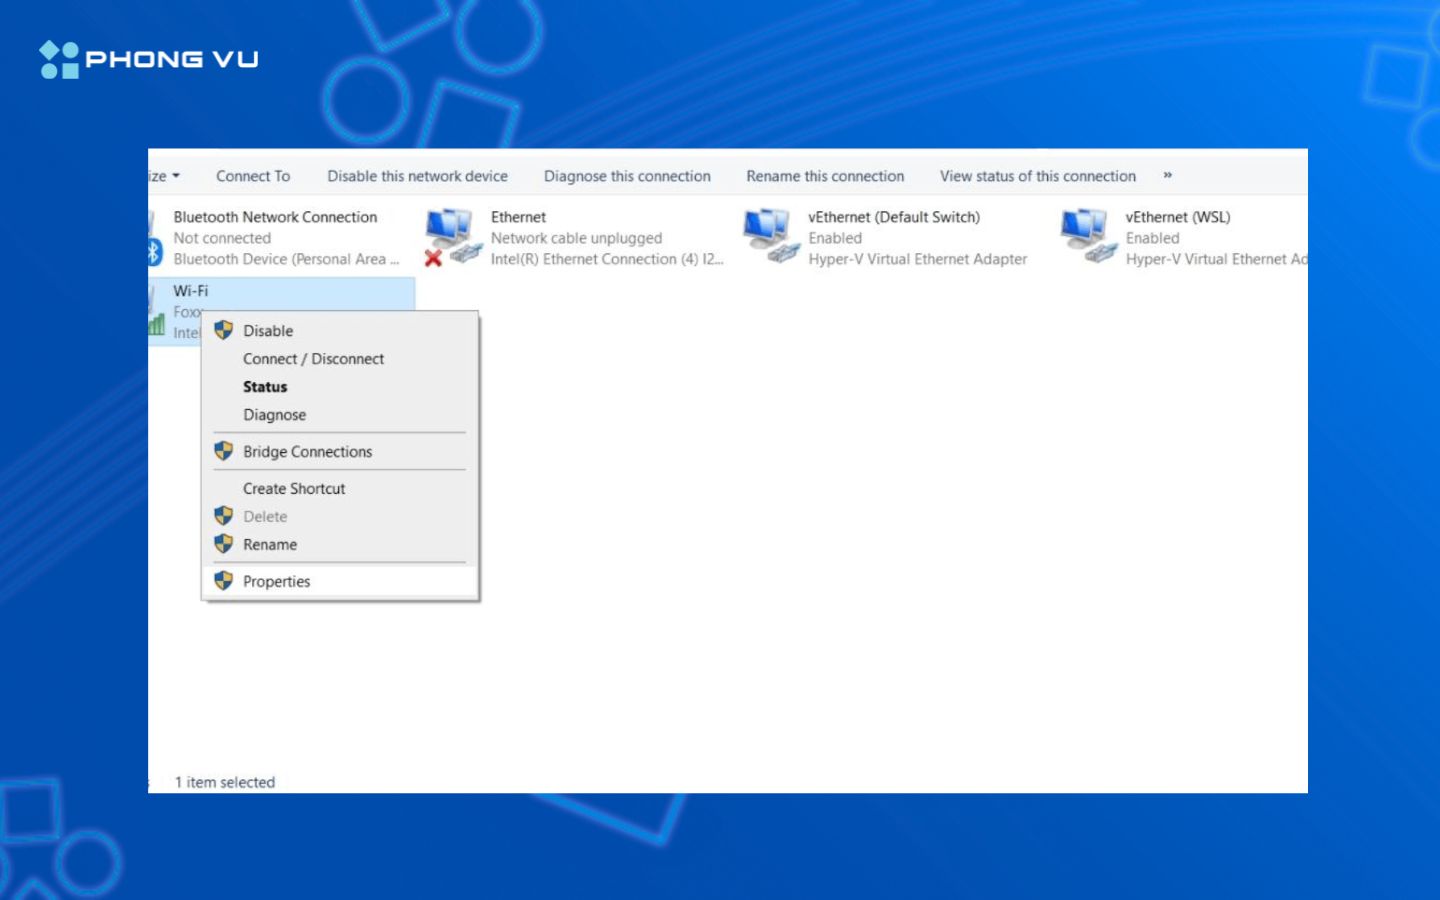Click the shield icon beside Disable
The image size is (1440, 900).
224,330
